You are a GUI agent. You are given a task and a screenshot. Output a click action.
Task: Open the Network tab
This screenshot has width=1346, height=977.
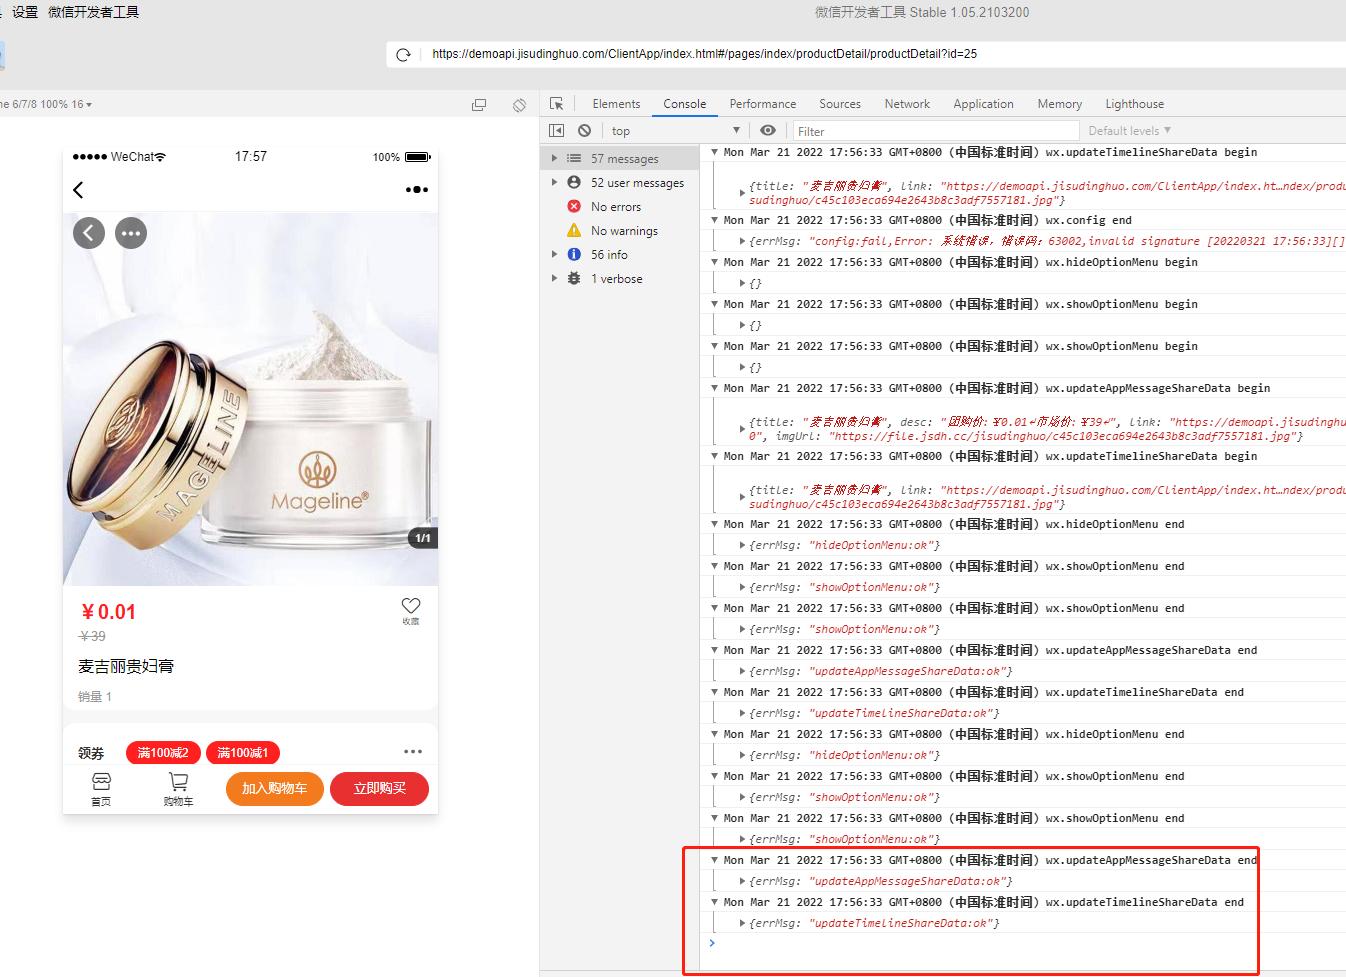click(907, 104)
